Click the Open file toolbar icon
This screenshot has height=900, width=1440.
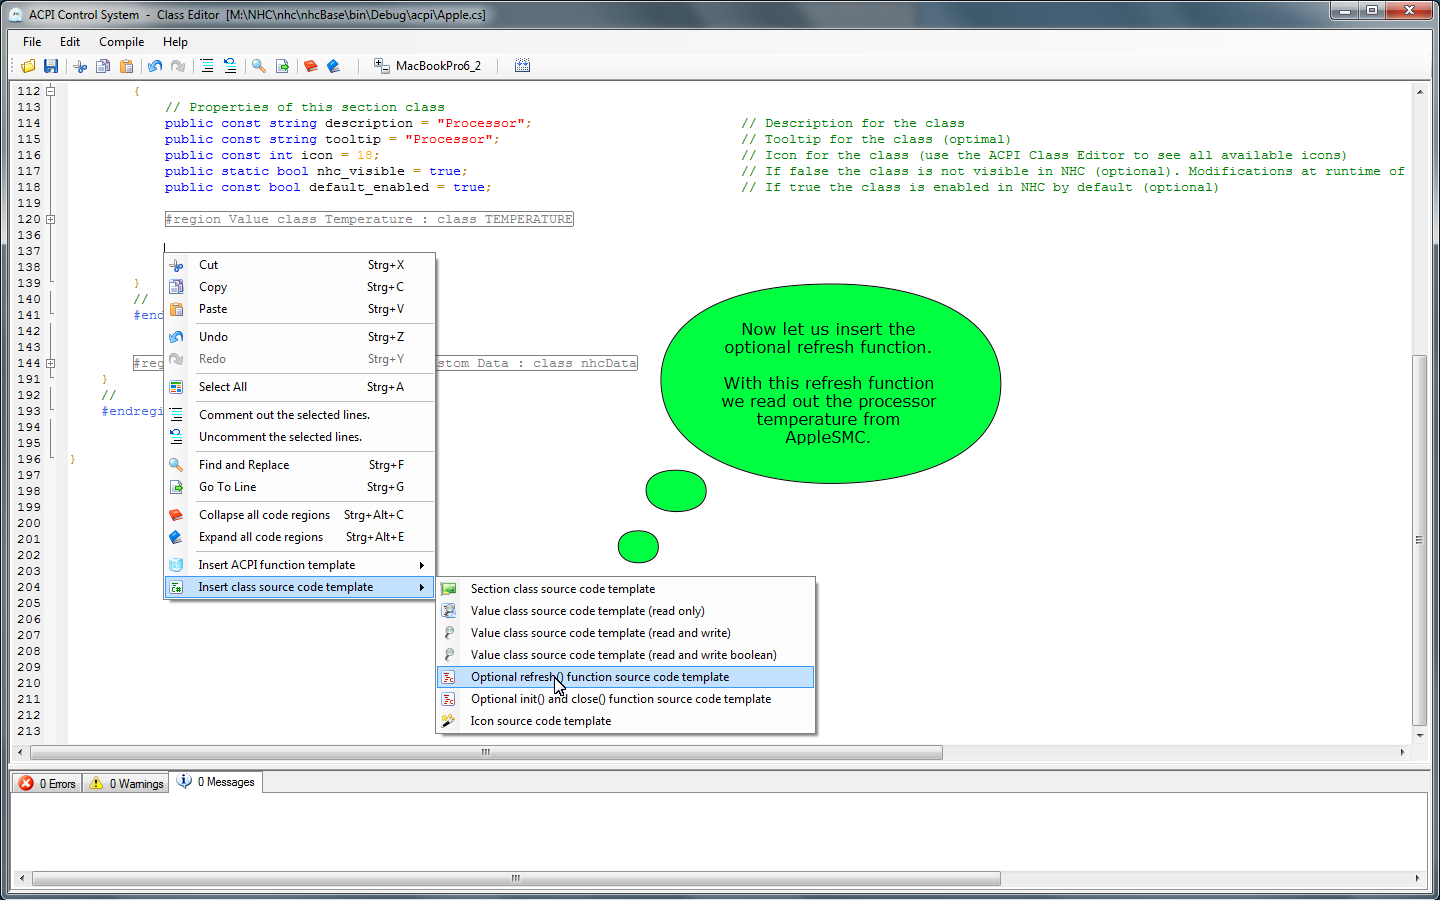pos(28,66)
